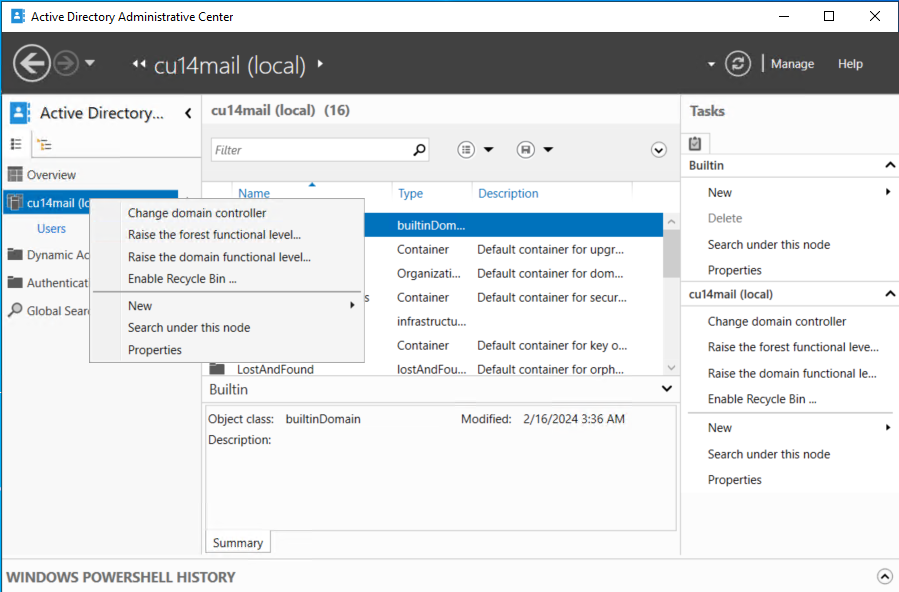Switch to the Summary tab

click(237, 543)
